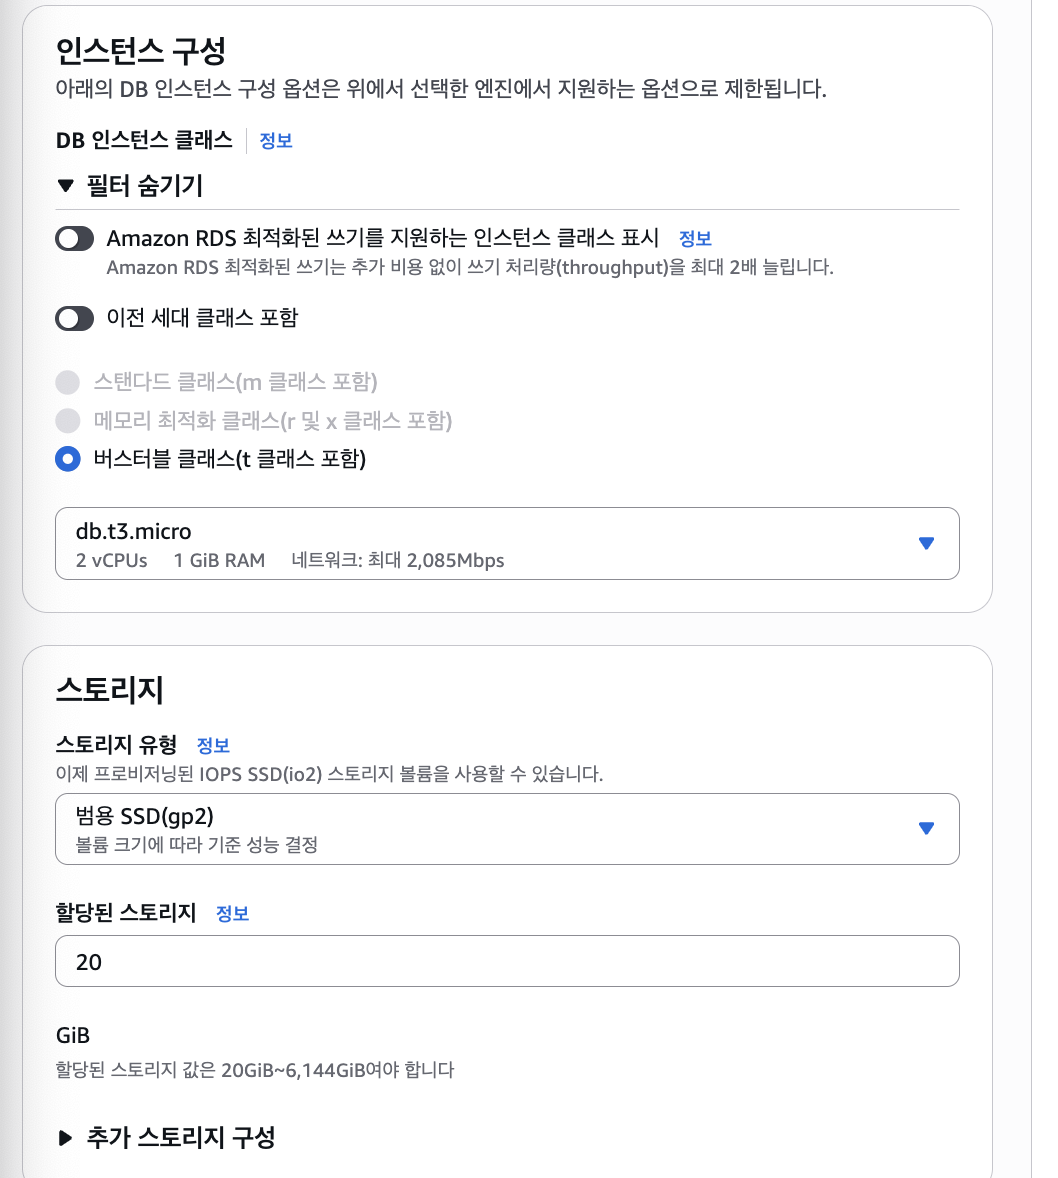Screen dimensions: 1058x1178
Task: Open 정보 link next to 할당된 스토리지
Action: [232, 914]
